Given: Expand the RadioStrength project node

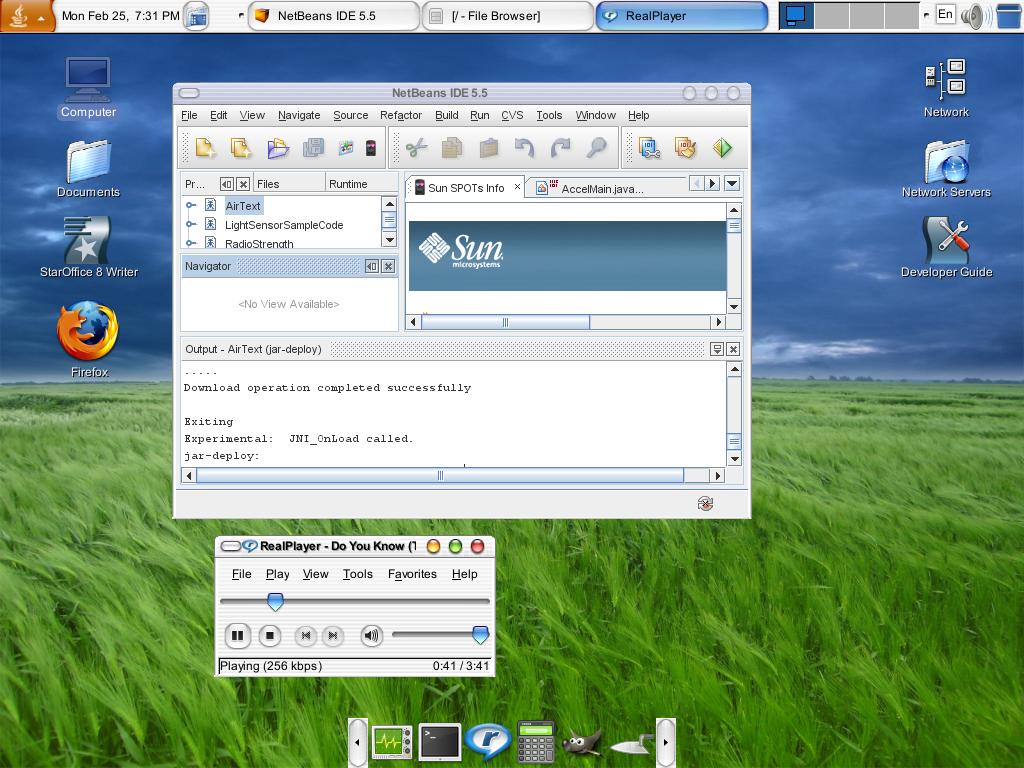Looking at the screenshot, I should click(189, 243).
